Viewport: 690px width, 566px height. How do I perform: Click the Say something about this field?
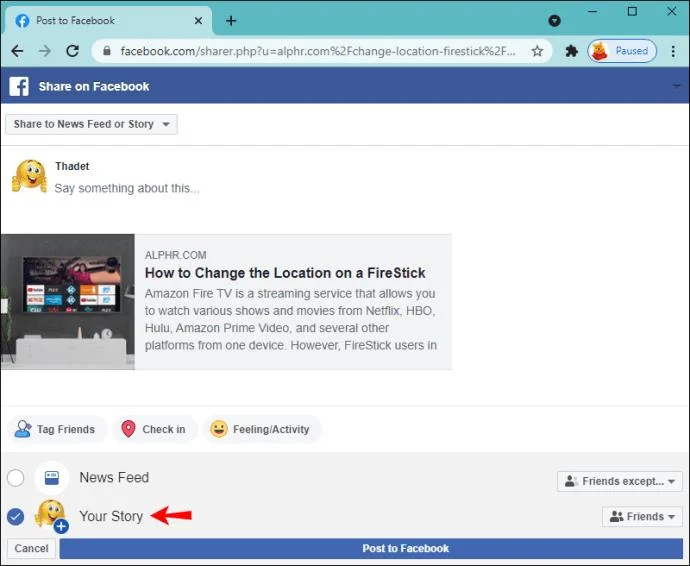[x=127, y=188]
